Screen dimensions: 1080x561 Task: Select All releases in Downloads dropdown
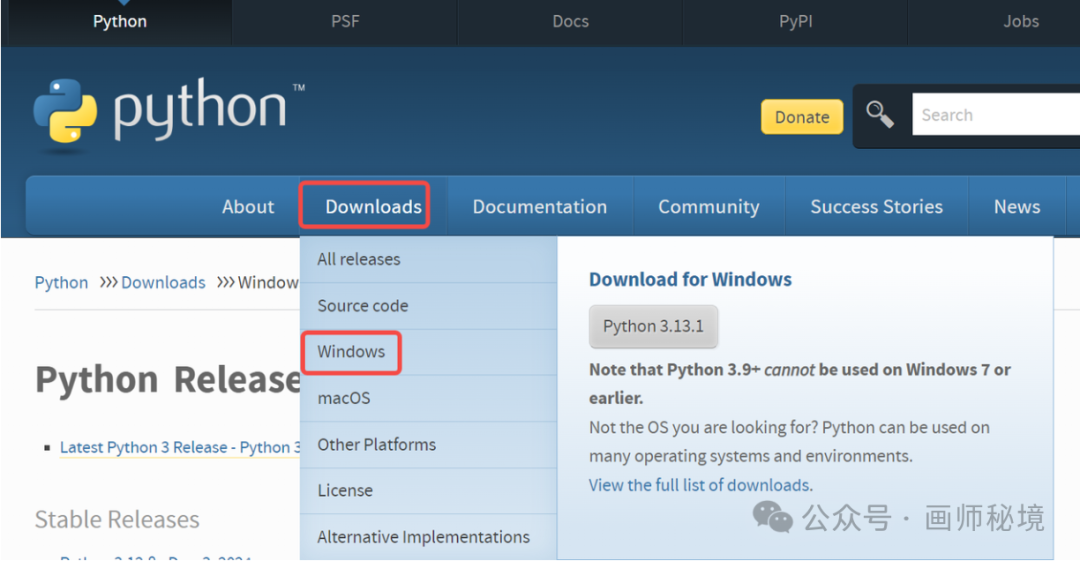point(428,260)
